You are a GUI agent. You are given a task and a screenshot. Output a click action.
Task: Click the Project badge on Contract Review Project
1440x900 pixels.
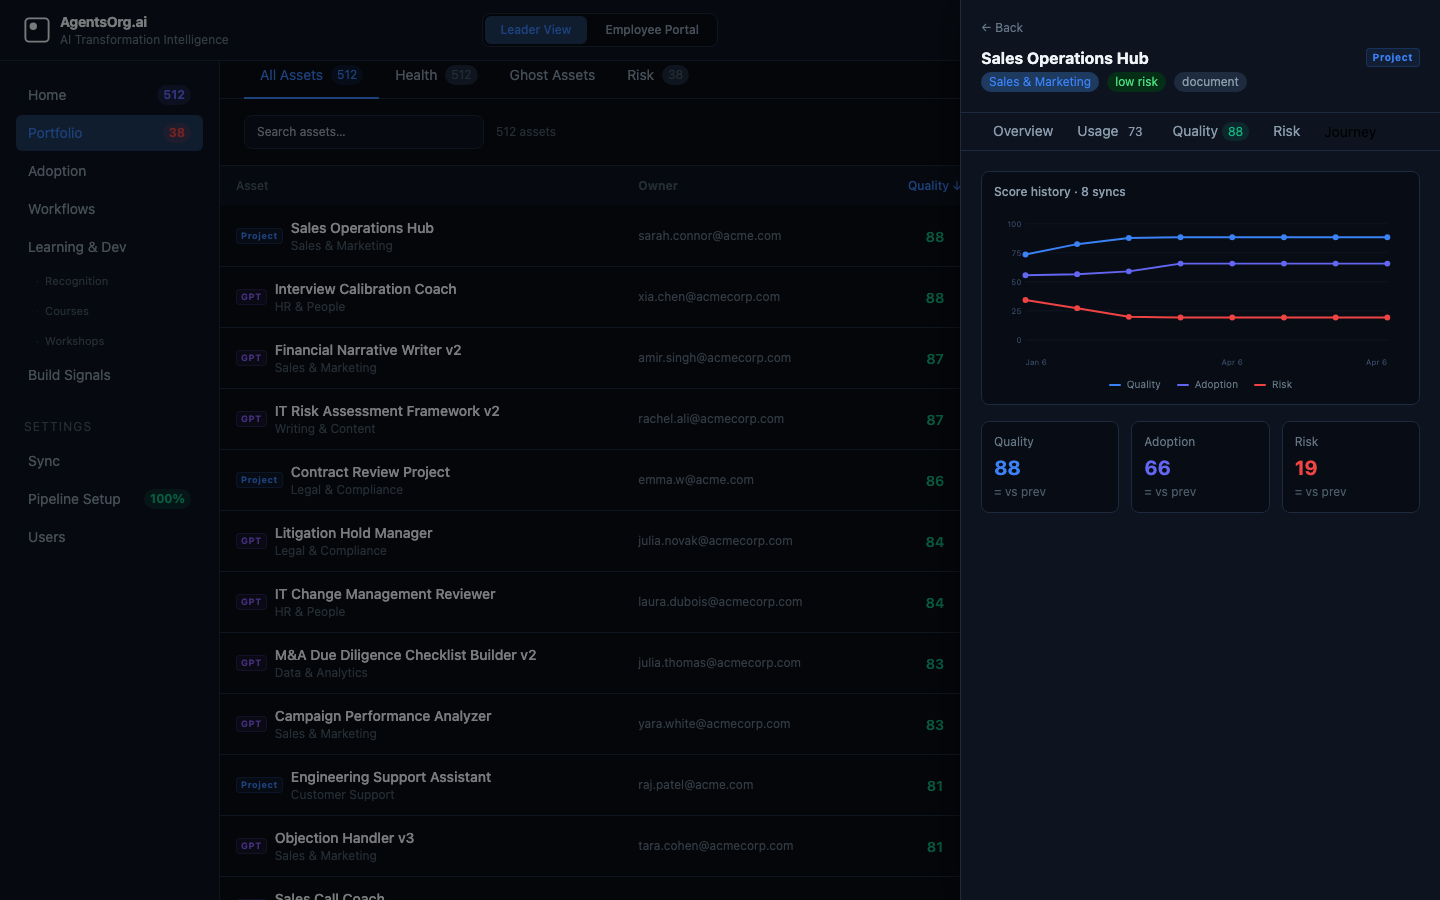click(259, 480)
